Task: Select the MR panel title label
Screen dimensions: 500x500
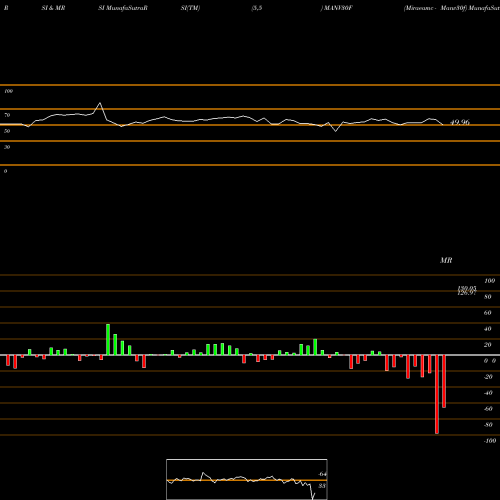Action: [x=446, y=260]
